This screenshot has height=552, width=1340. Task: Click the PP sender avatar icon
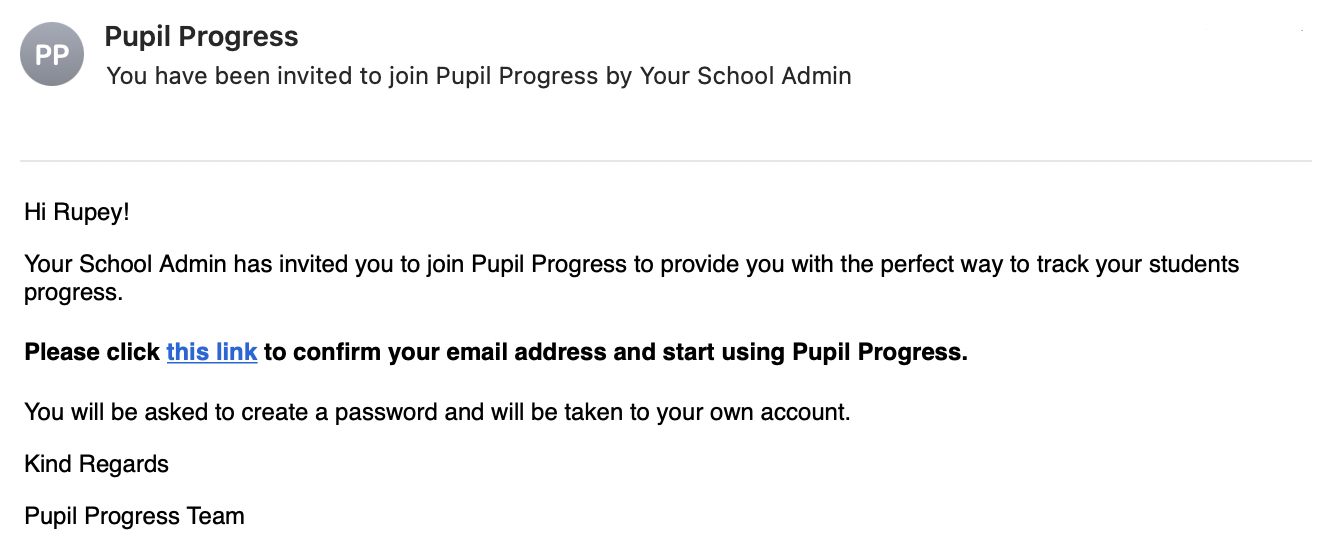click(51, 54)
